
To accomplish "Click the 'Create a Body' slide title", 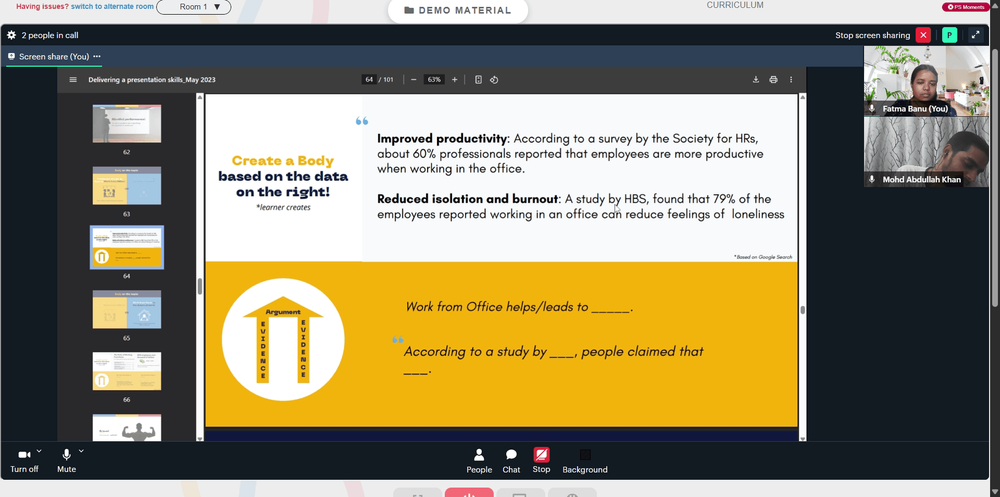I will [283, 161].
